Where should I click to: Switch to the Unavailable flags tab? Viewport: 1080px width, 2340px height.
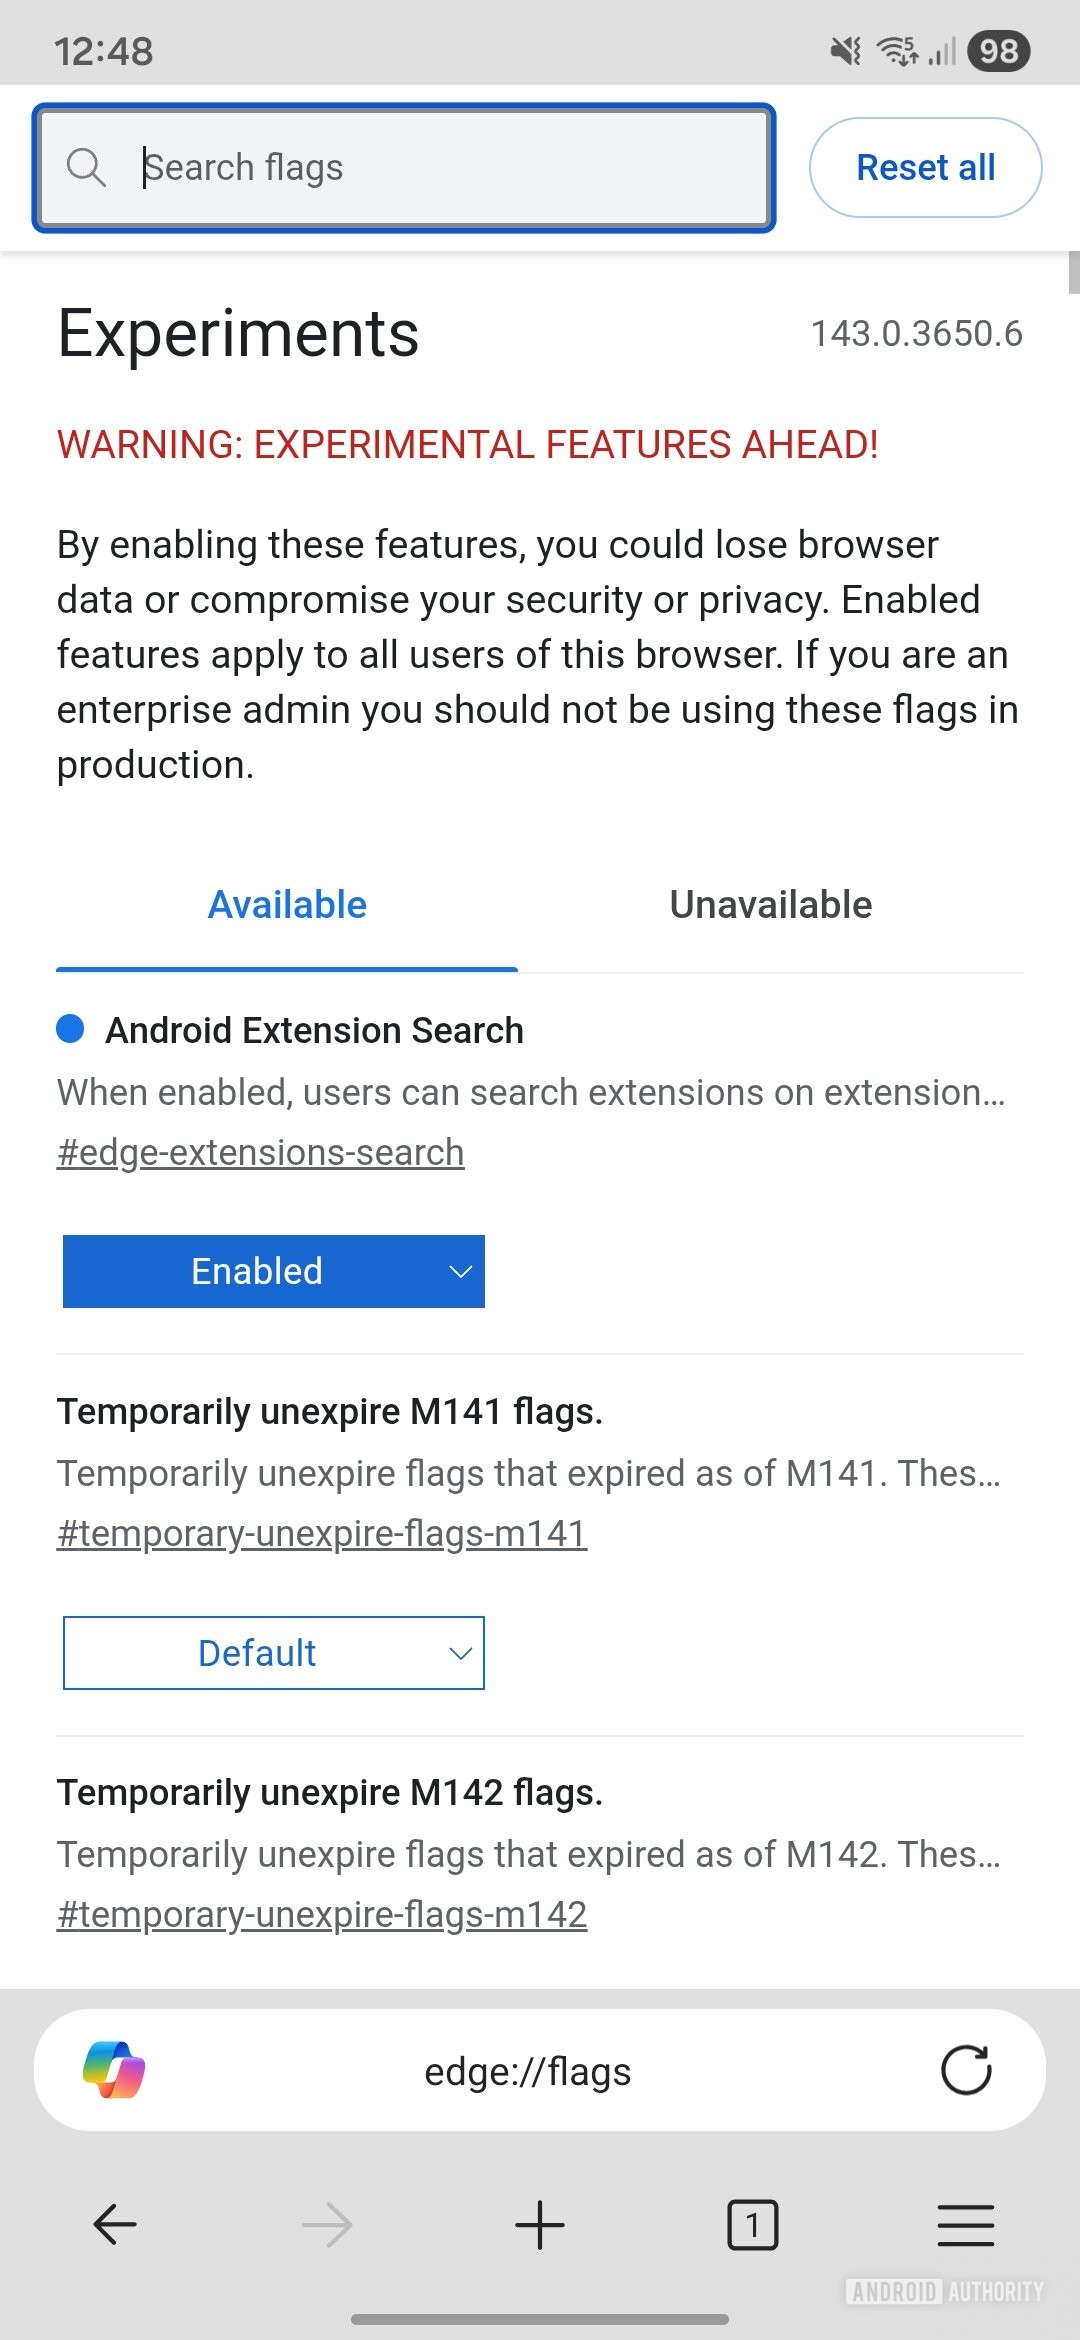point(770,904)
